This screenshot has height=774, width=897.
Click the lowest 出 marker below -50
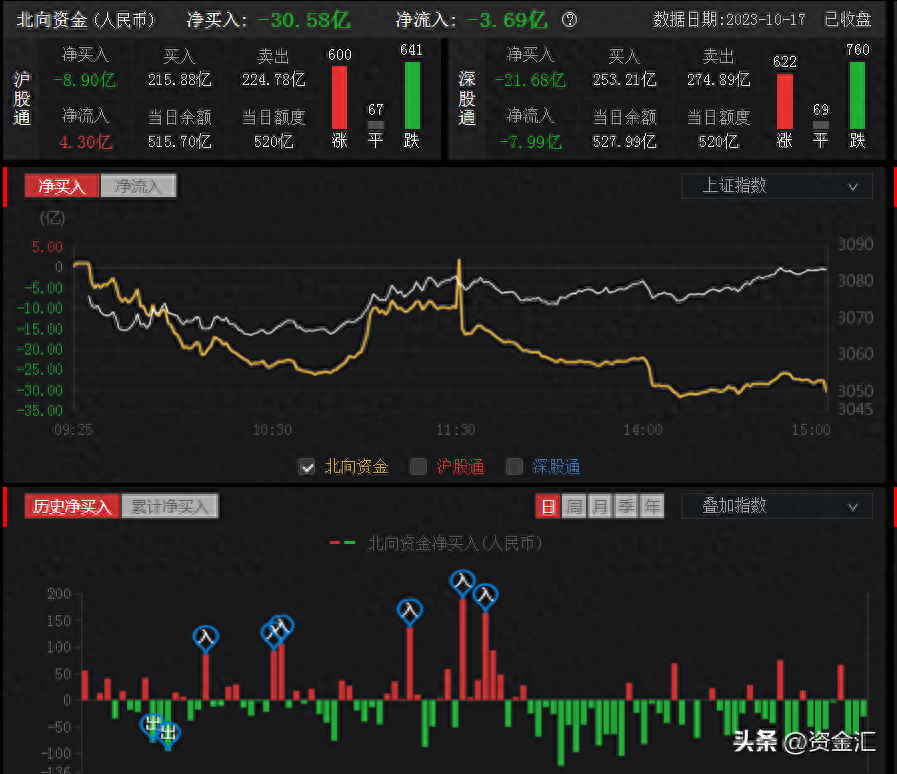(169, 733)
